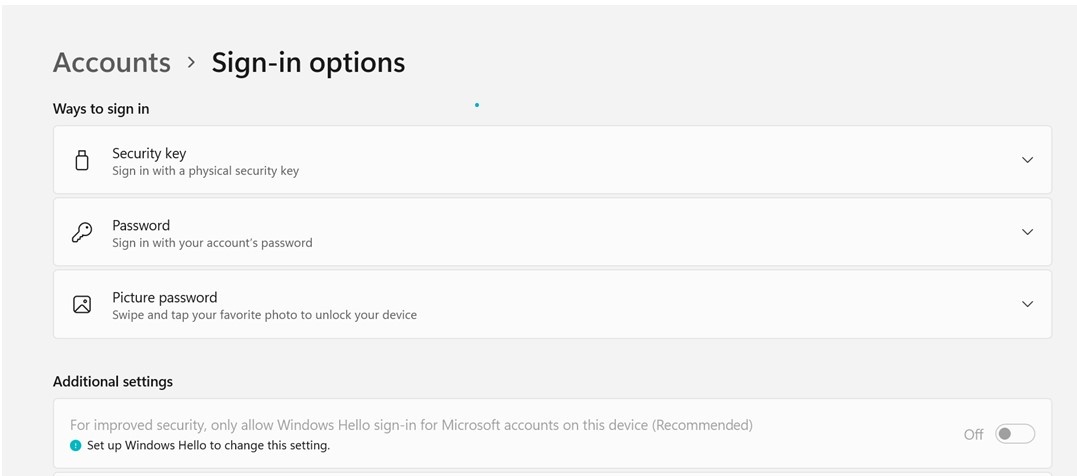Click the Security key USB icon
The height and width of the screenshot is (476, 1077).
click(x=82, y=160)
